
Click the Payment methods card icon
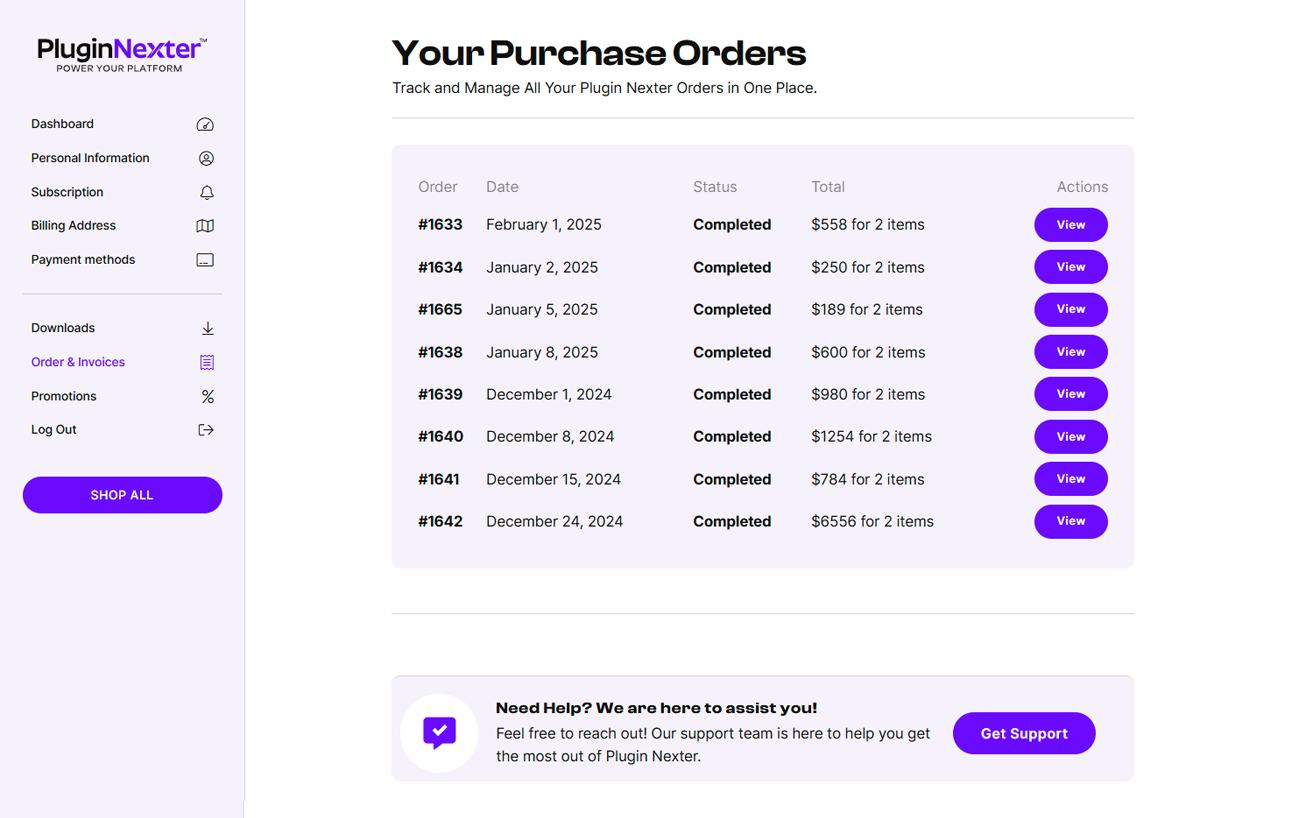point(205,260)
